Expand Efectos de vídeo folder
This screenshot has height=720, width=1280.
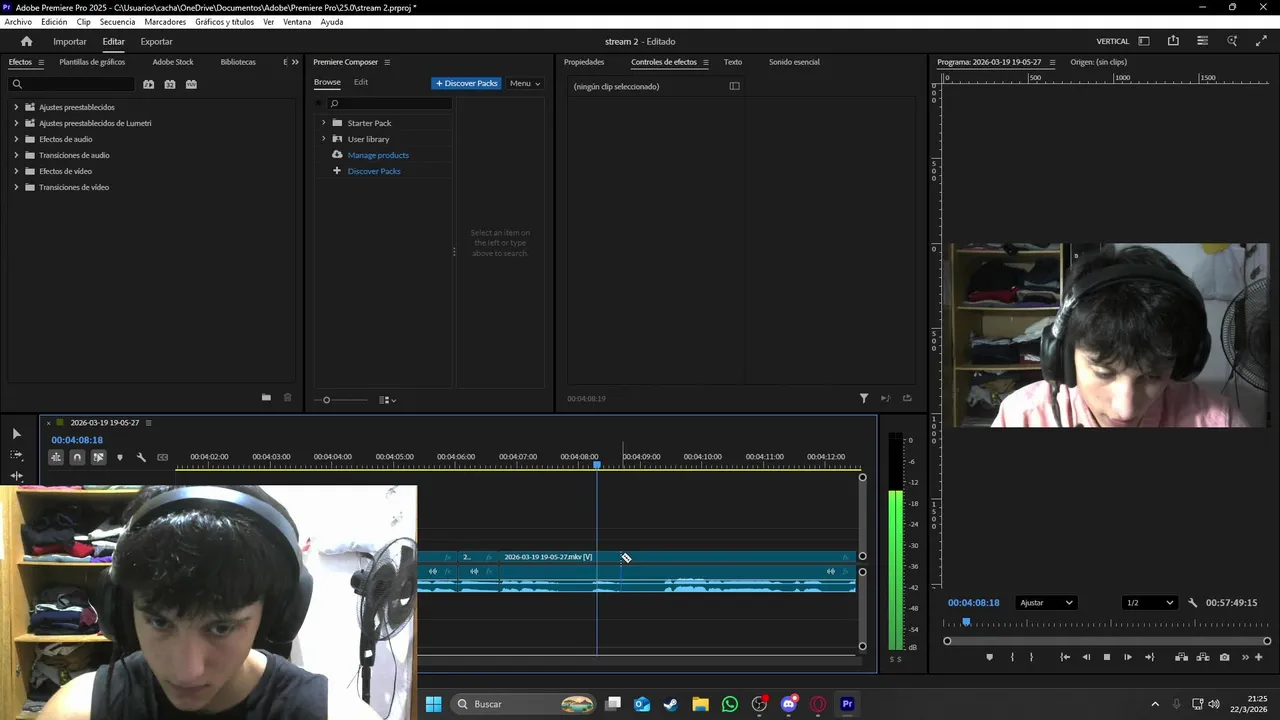(16, 171)
